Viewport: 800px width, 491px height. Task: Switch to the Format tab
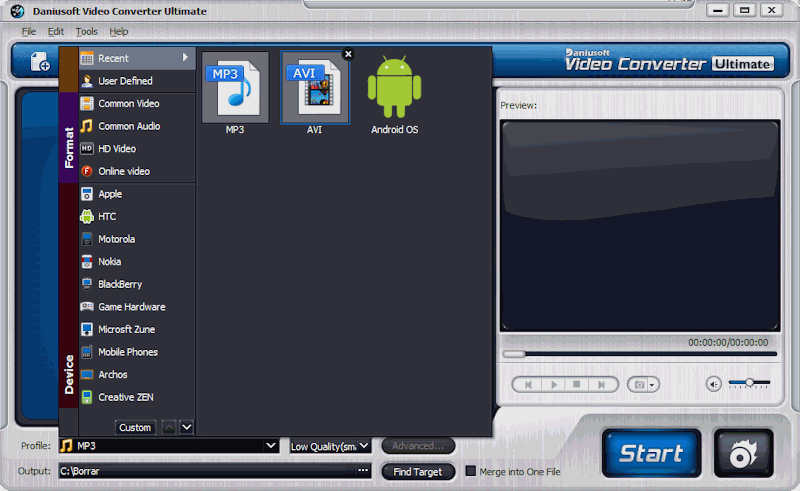point(68,138)
